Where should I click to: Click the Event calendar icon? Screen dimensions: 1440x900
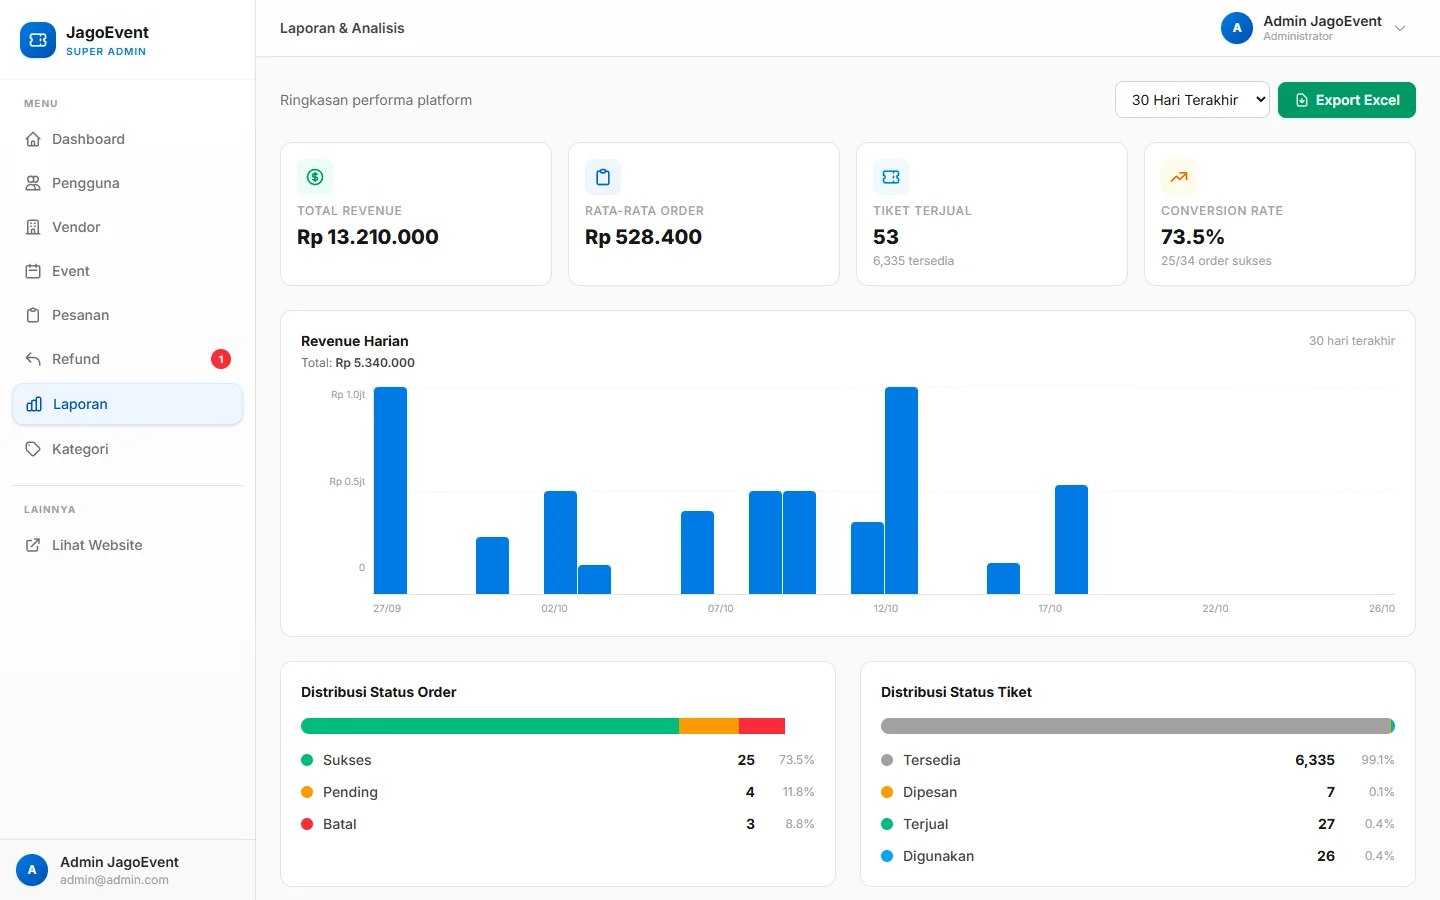(33, 271)
